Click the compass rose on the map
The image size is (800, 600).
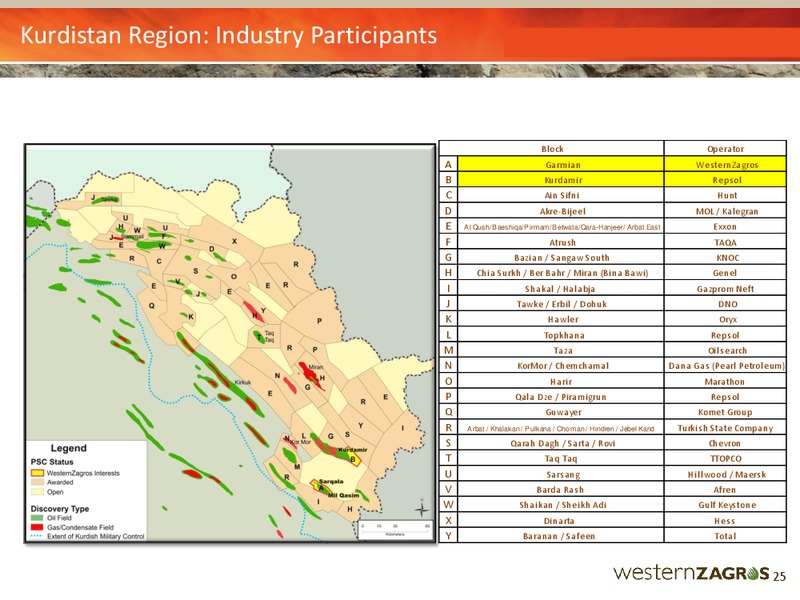click(x=422, y=509)
